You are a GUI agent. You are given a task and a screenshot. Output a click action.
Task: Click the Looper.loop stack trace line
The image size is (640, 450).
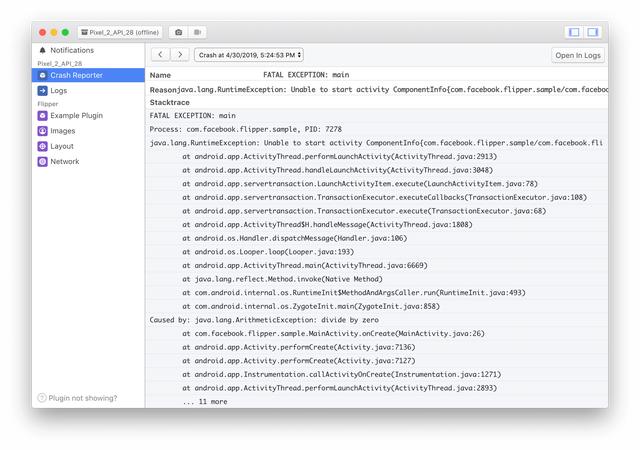tap(268, 252)
